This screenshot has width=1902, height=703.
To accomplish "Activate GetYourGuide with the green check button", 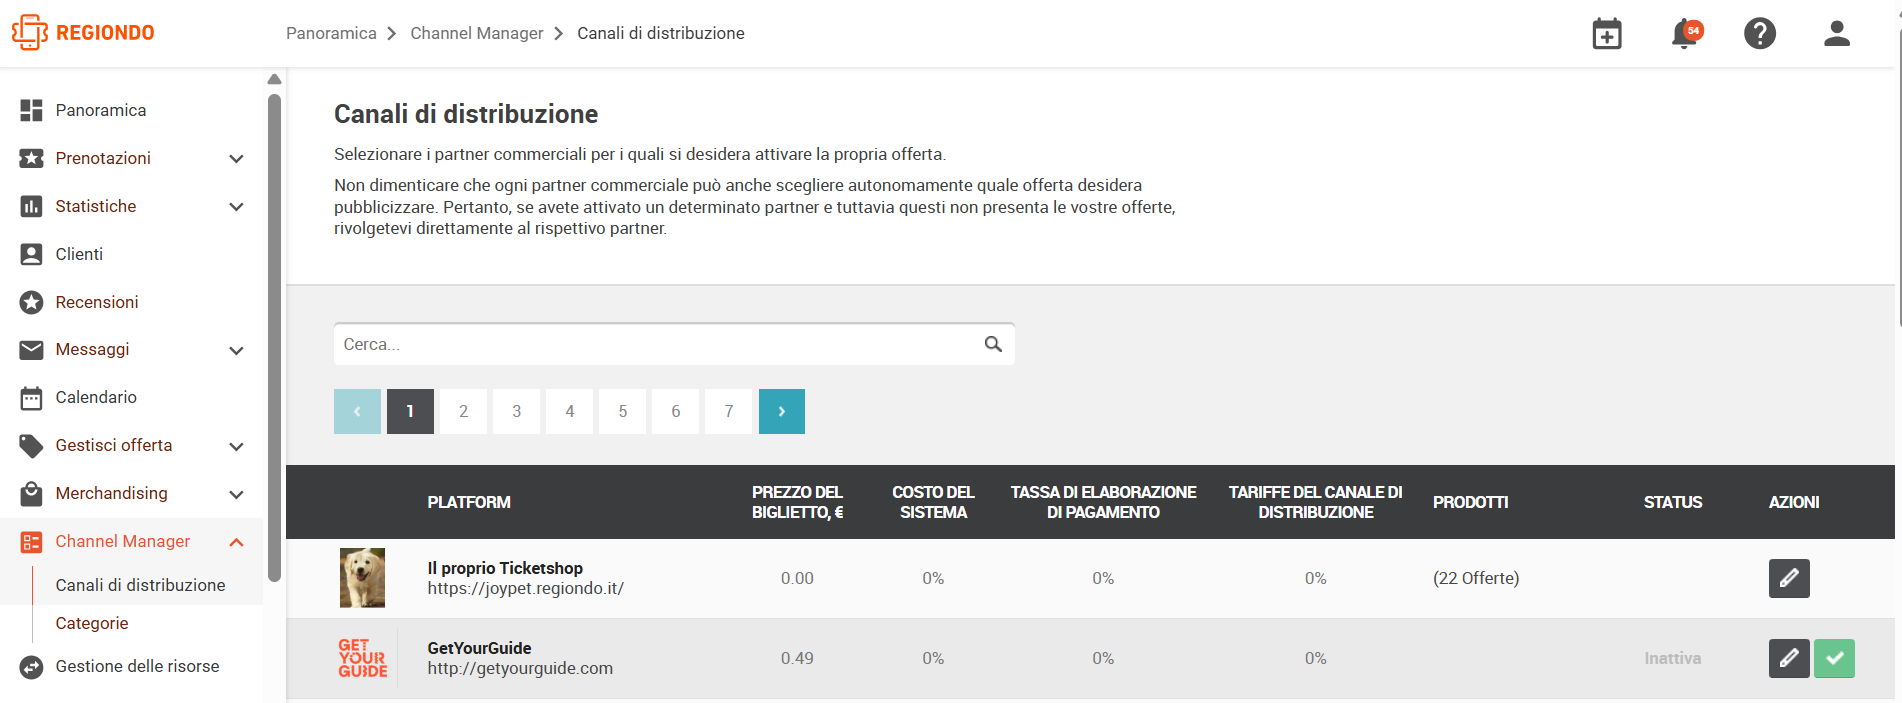I will click(1834, 658).
